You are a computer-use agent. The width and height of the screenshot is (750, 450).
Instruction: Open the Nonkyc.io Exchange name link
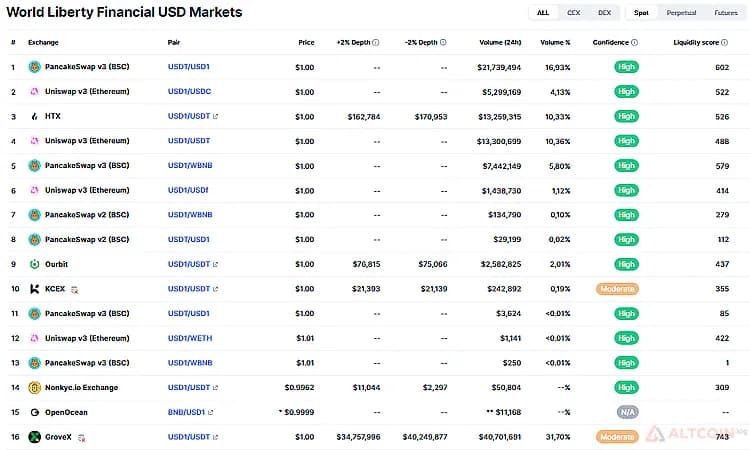pyautogui.click(x=81, y=387)
